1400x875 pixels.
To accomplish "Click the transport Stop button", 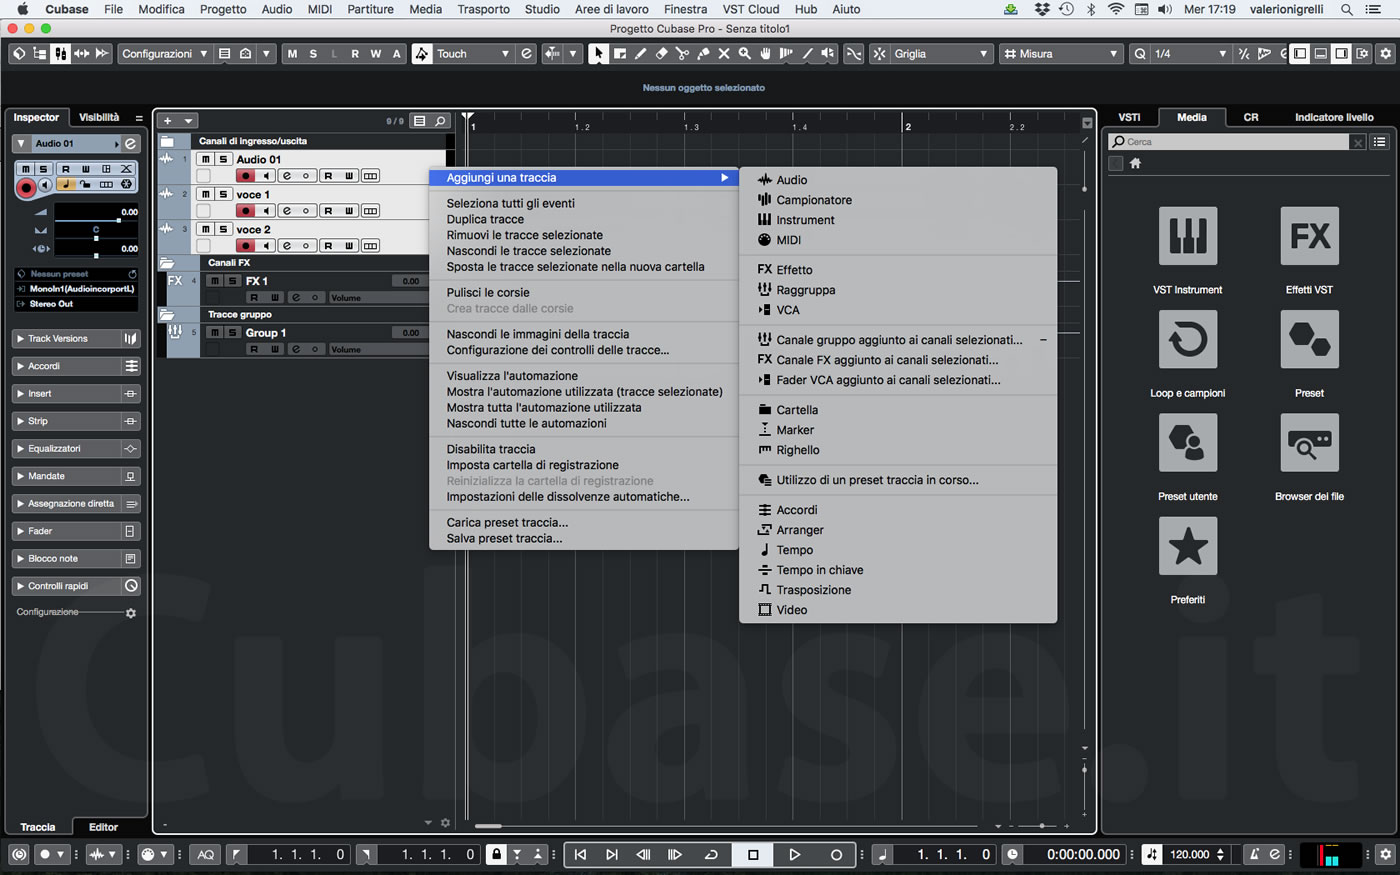I will (753, 854).
